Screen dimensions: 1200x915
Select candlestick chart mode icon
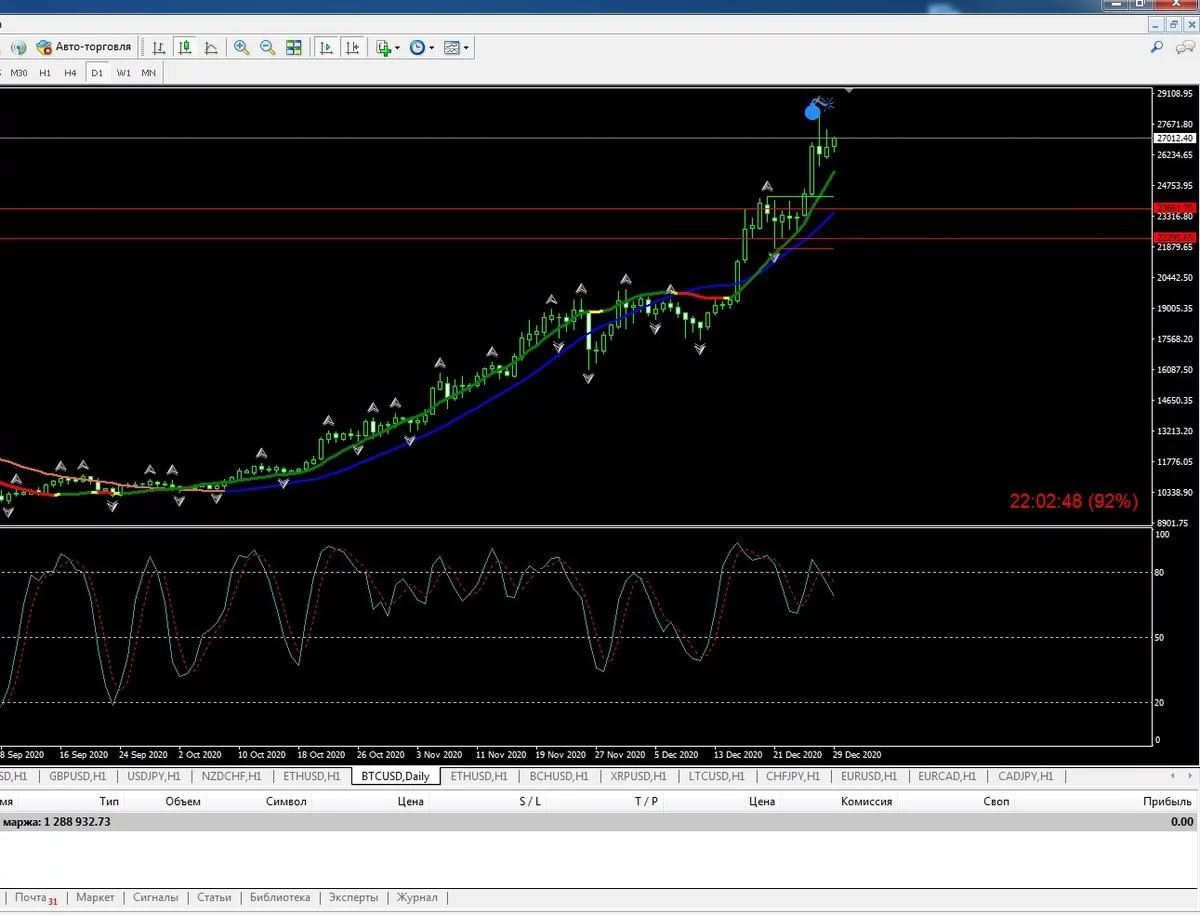(185, 47)
